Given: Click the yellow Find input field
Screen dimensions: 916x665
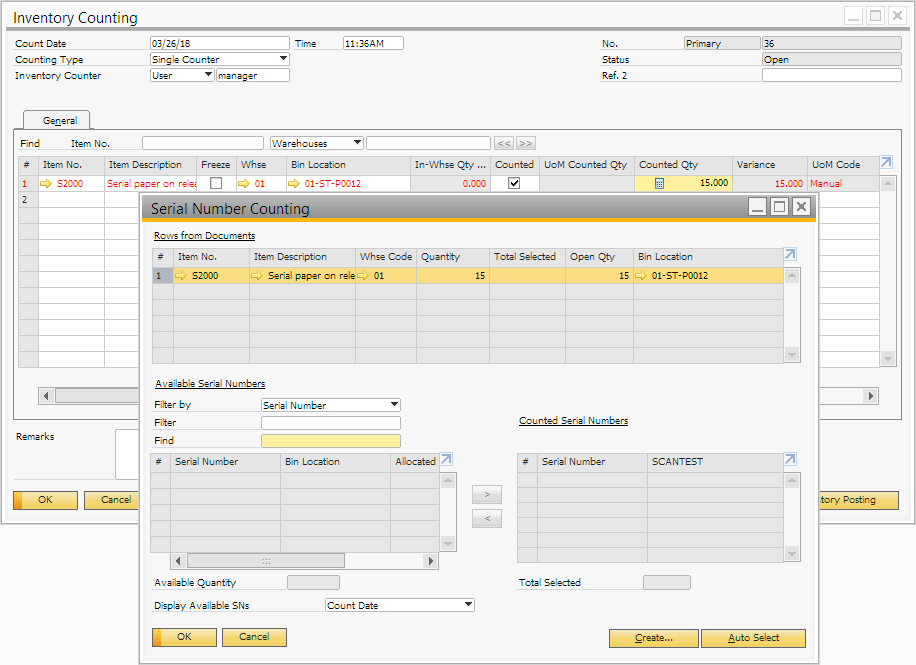Looking at the screenshot, I should point(330,441).
